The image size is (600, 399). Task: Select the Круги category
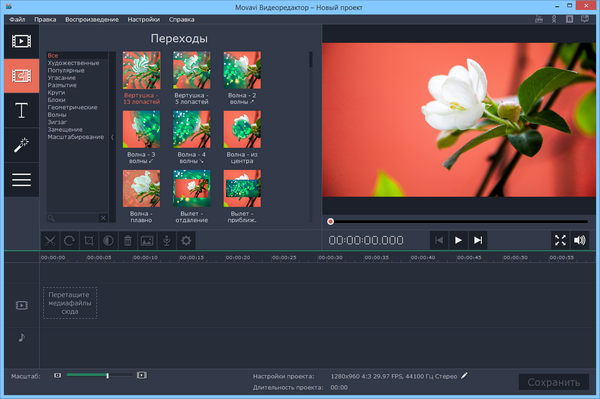tap(56, 93)
